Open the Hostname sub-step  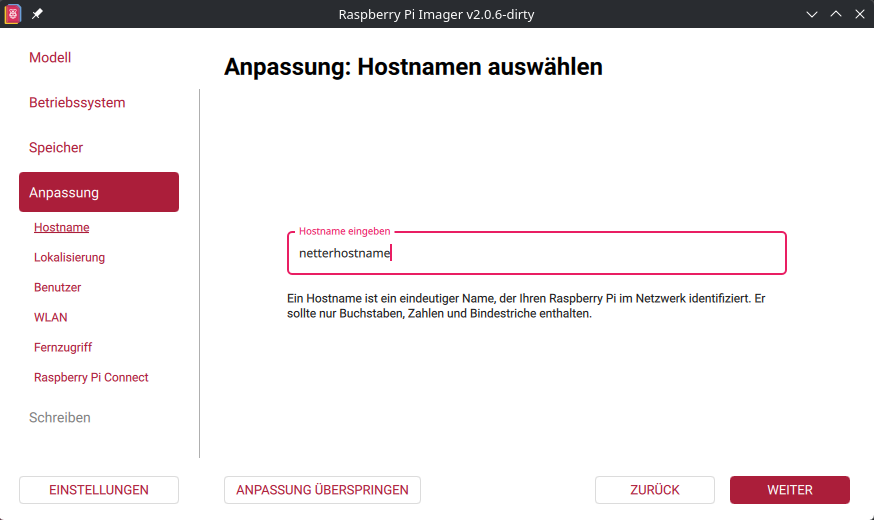pos(61,227)
